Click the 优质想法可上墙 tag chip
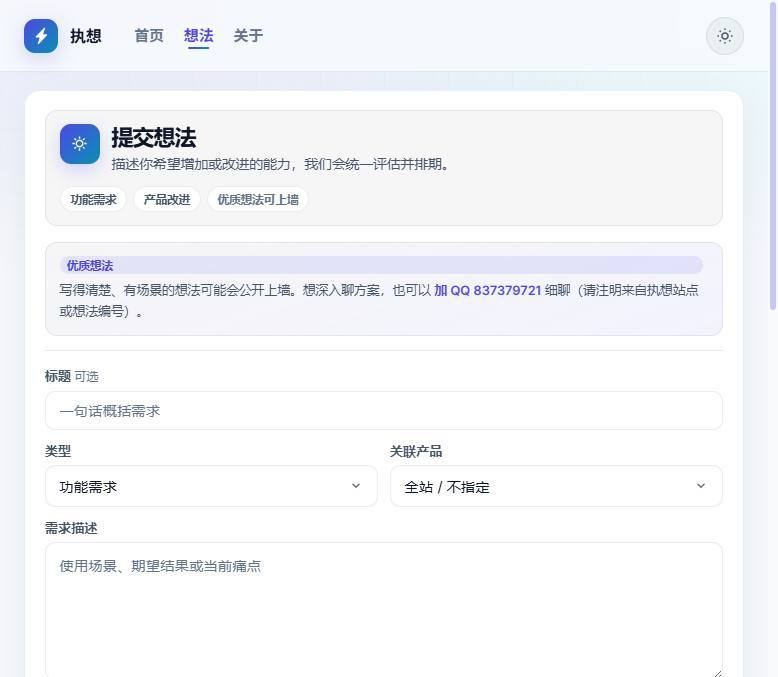The image size is (778, 677). point(258,200)
